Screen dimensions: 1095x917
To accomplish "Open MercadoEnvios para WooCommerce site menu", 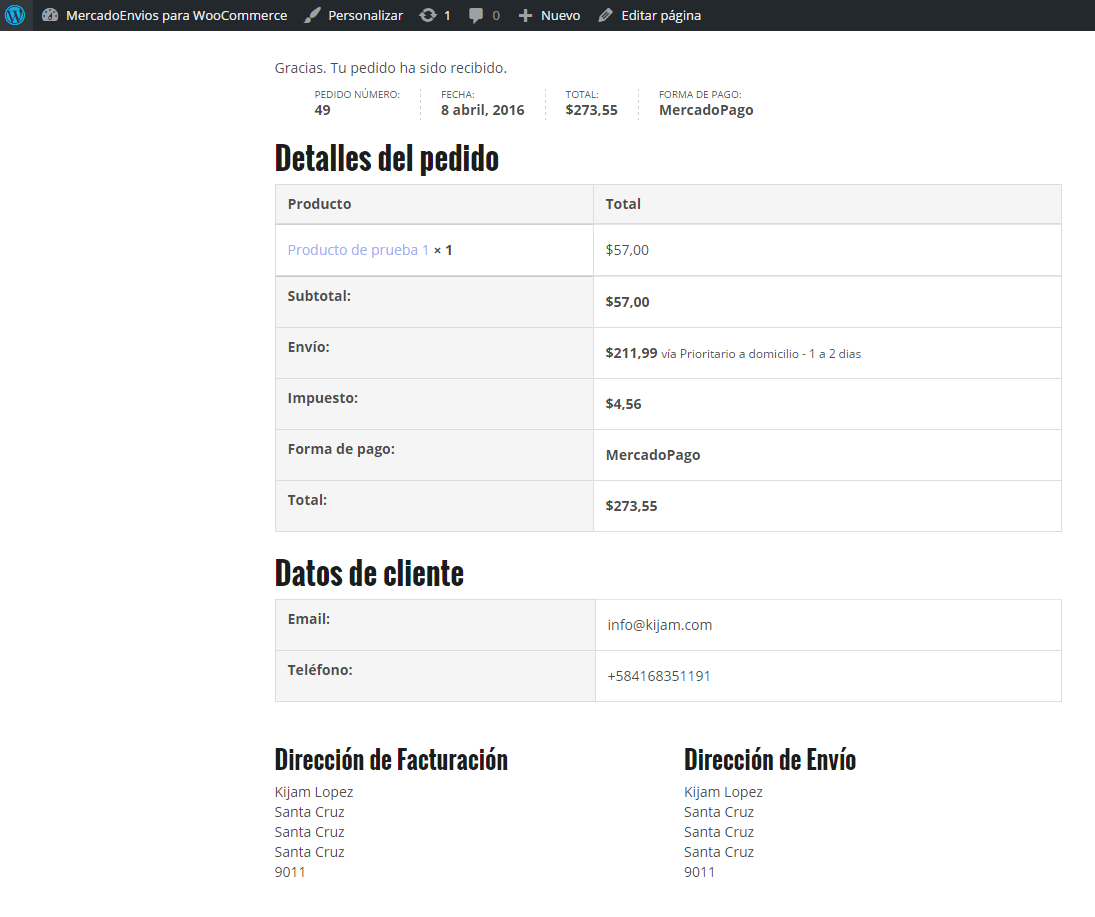I will point(176,15).
